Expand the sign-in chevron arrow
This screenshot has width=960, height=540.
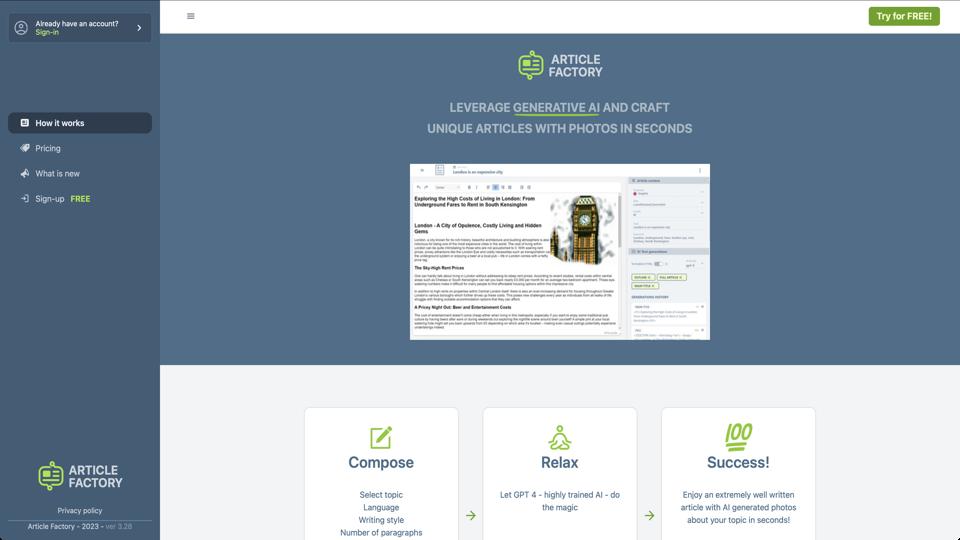(139, 28)
